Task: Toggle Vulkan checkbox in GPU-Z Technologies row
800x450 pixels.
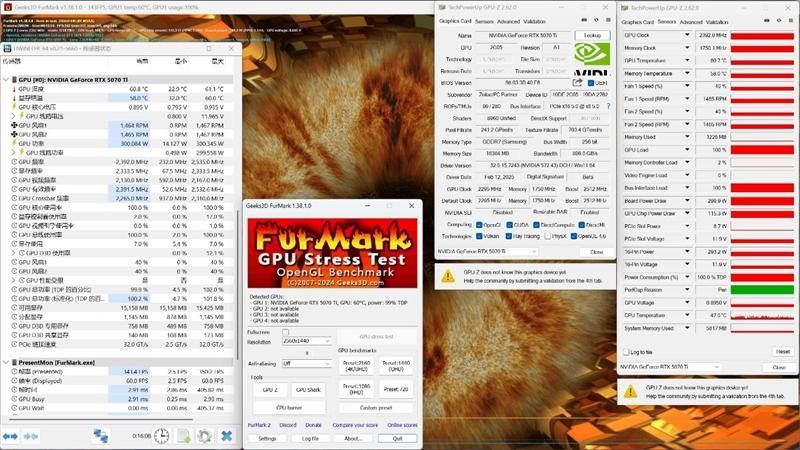Action: click(479, 236)
